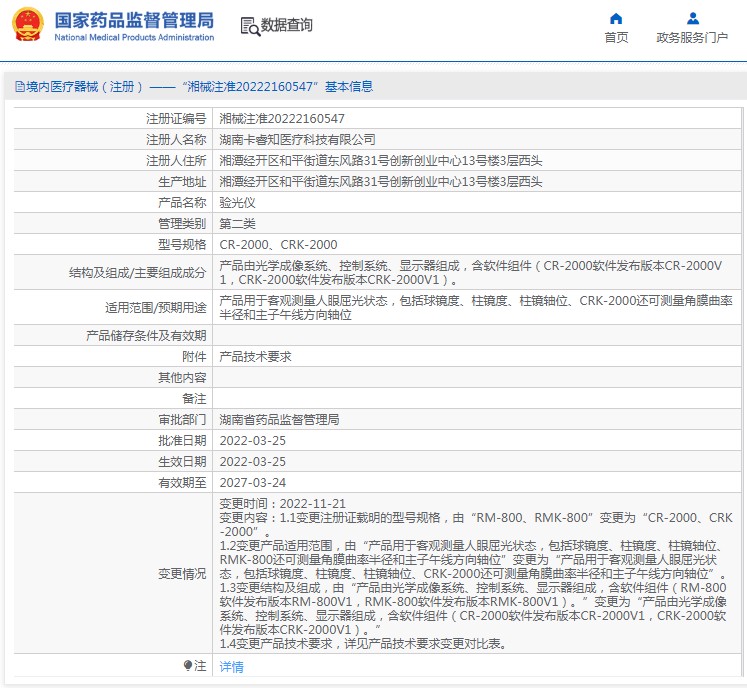This screenshot has height=688, width=747.
Task: Click the intended use text 产品用于客观测量
Action: [476, 308]
